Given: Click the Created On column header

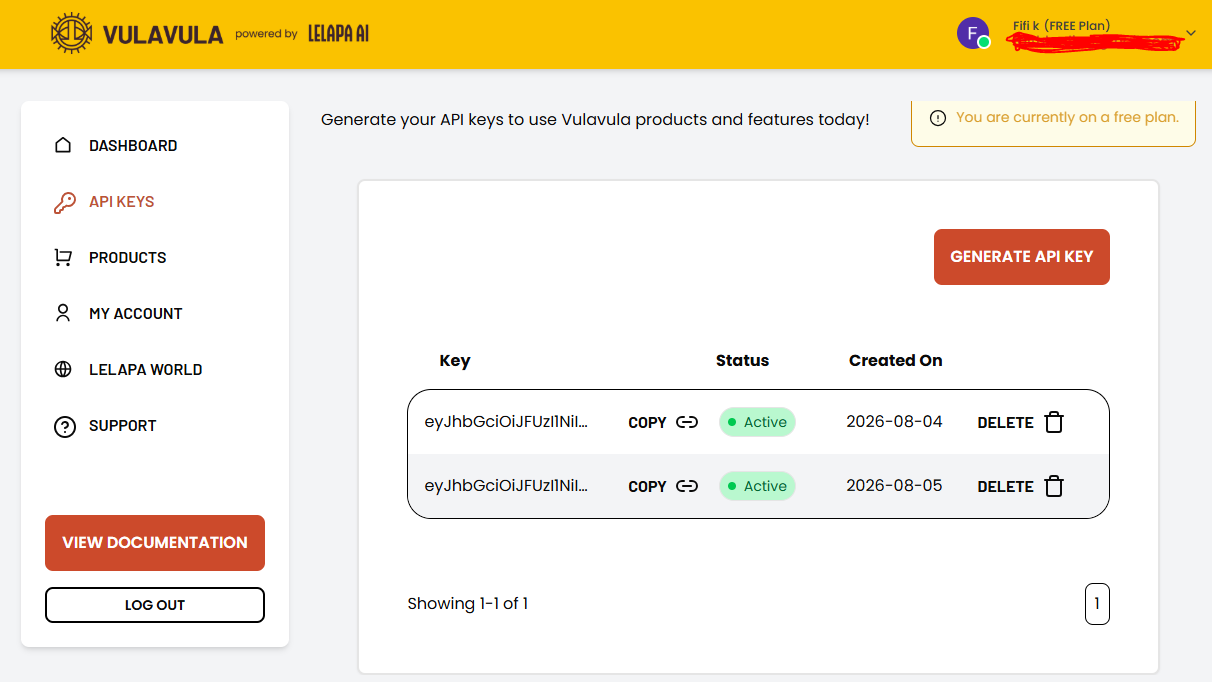Looking at the screenshot, I should tap(896, 360).
